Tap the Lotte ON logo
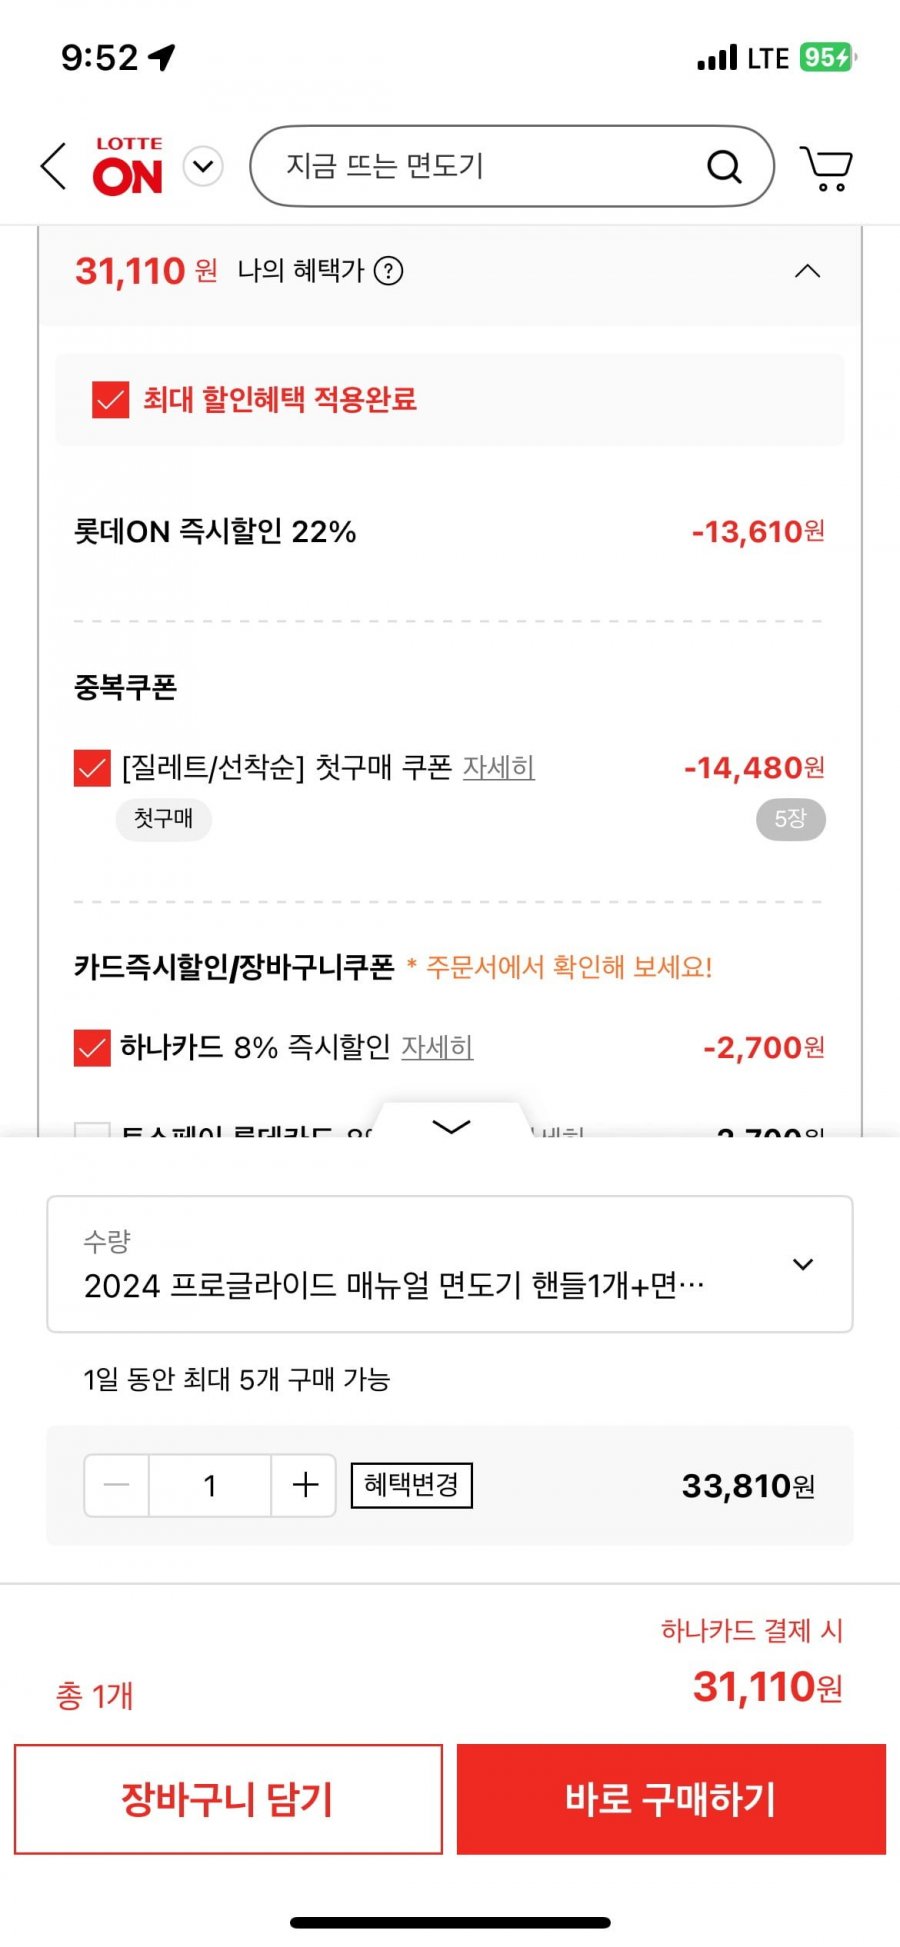The height and width of the screenshot is (1947, 900). 128,167
